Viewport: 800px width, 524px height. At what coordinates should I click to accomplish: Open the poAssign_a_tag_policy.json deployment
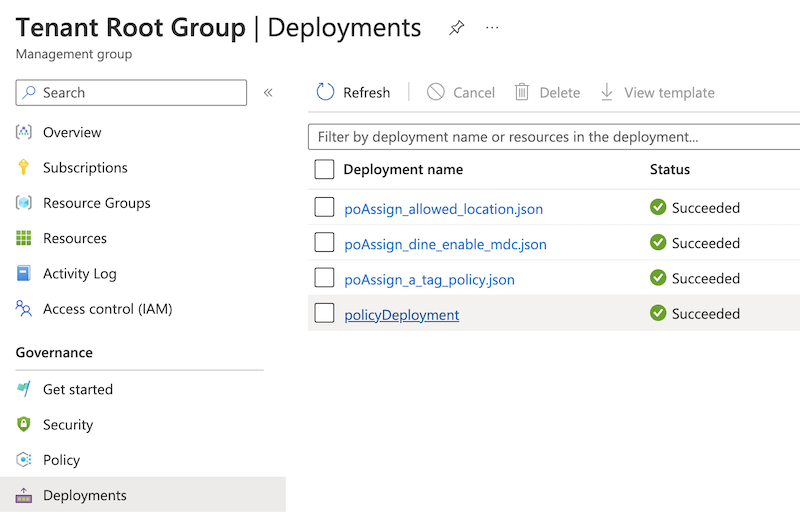coord(429,279)
